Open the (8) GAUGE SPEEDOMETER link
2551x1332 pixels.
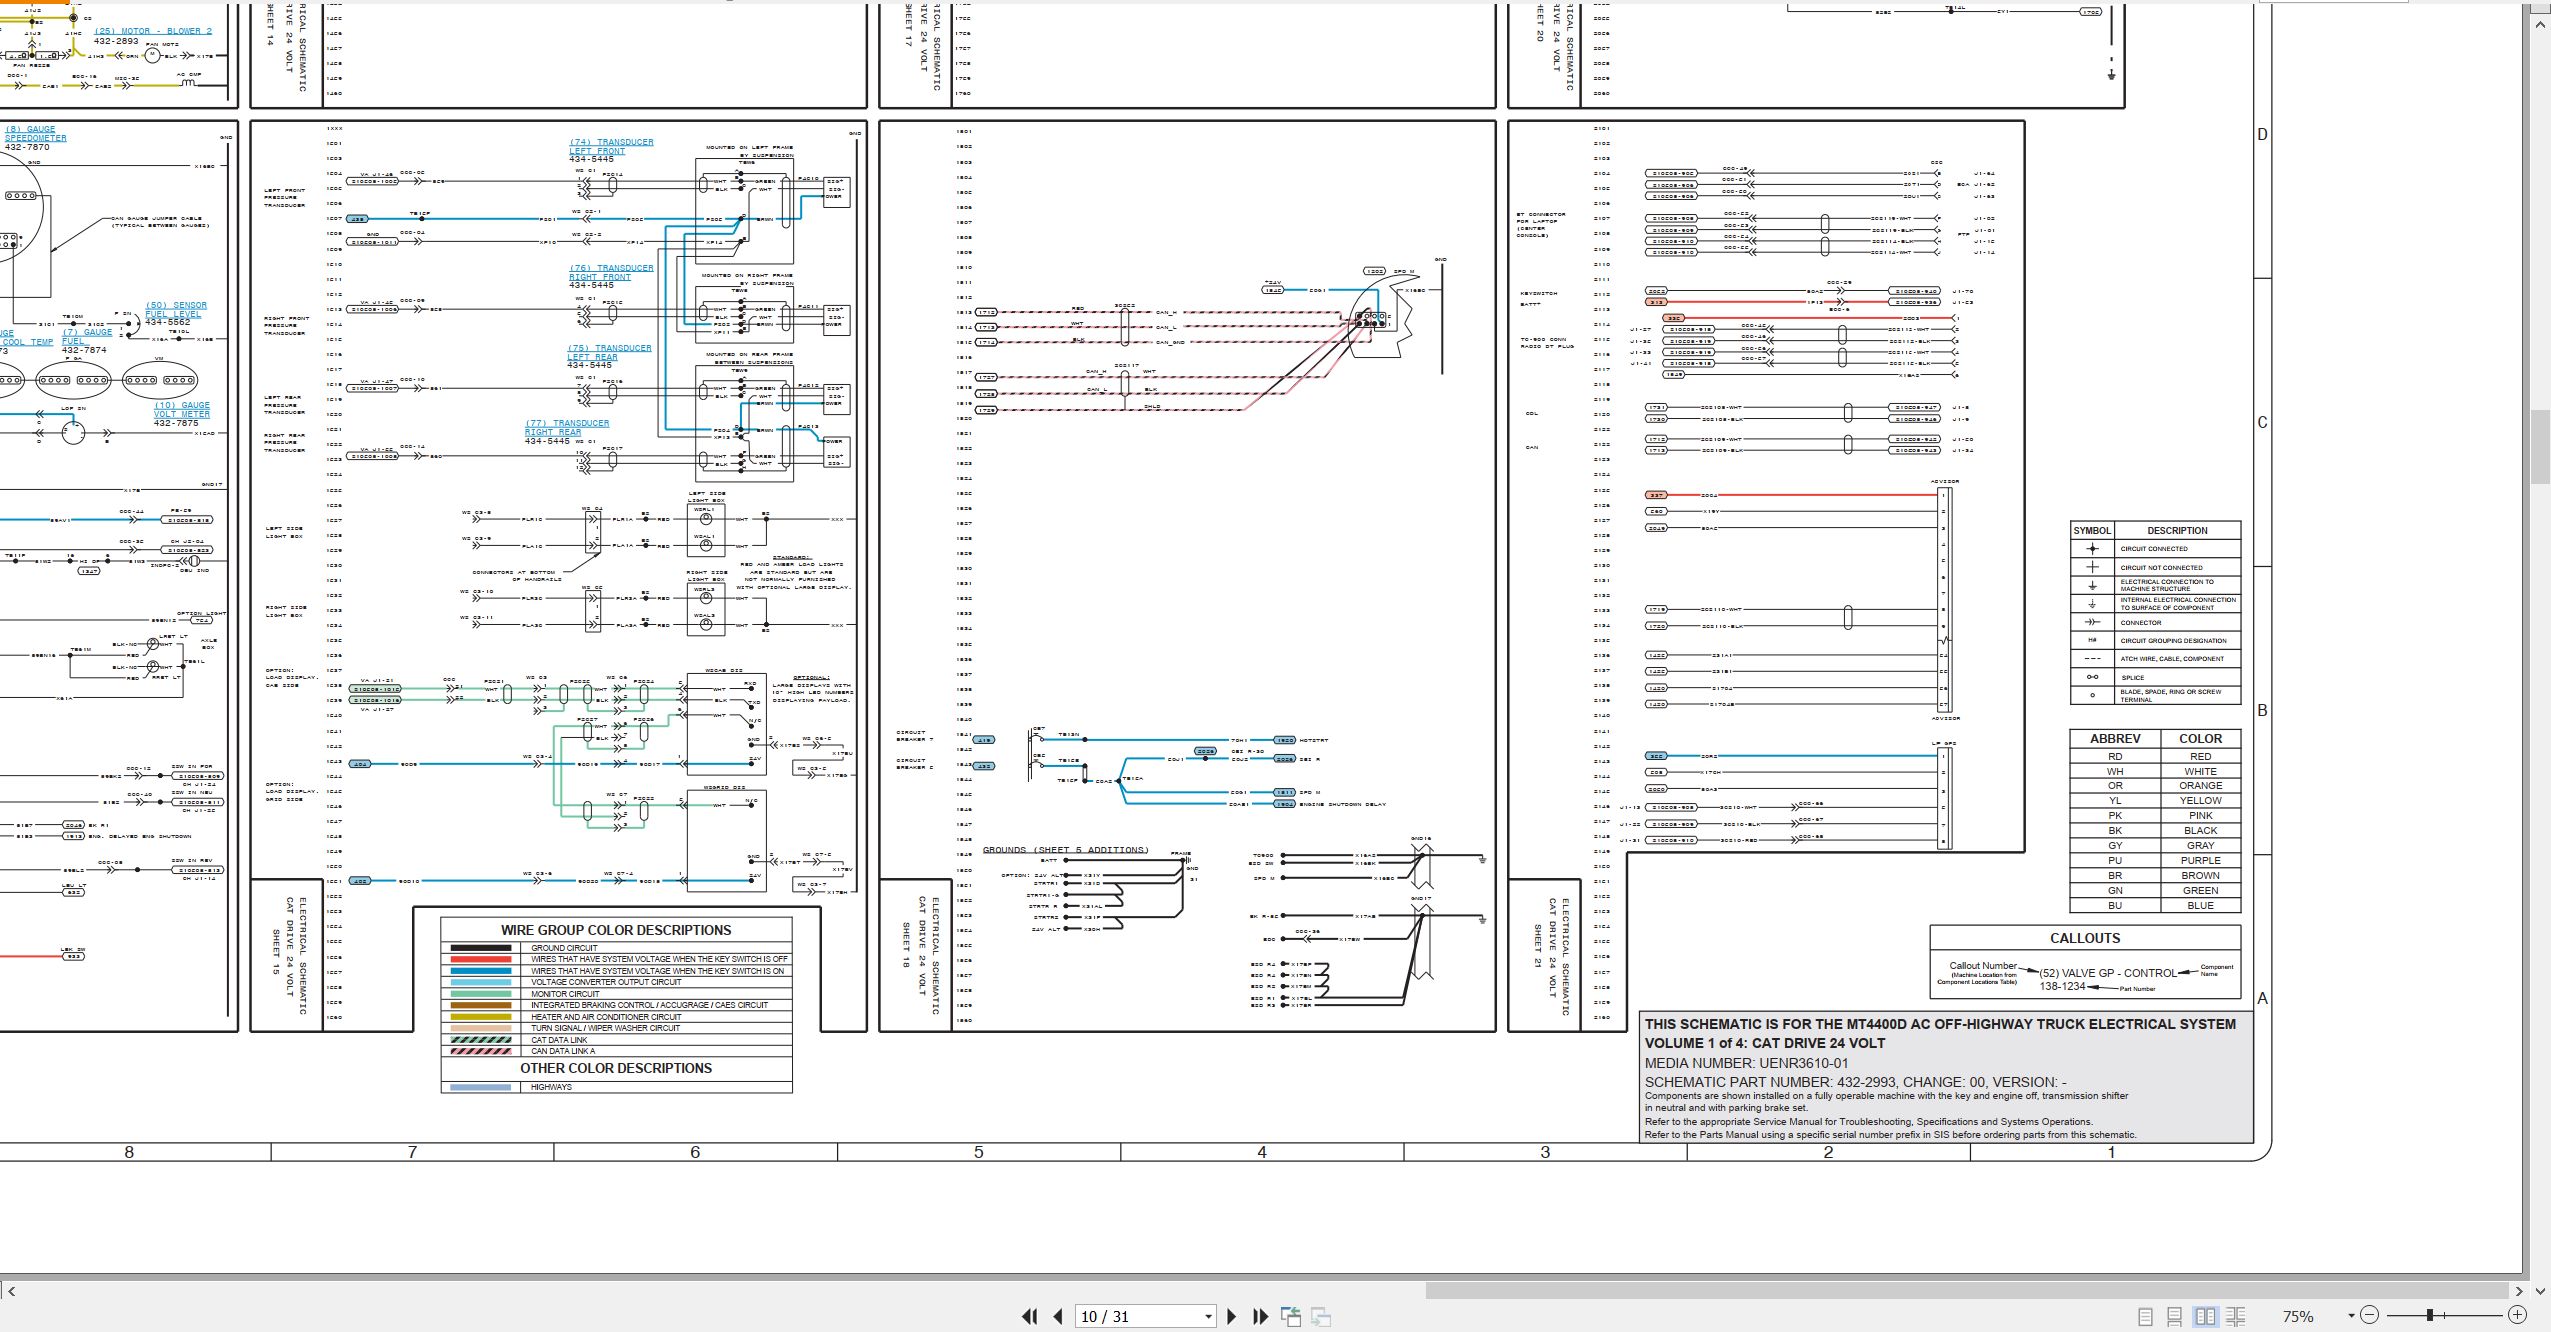[x=35, y=134]
